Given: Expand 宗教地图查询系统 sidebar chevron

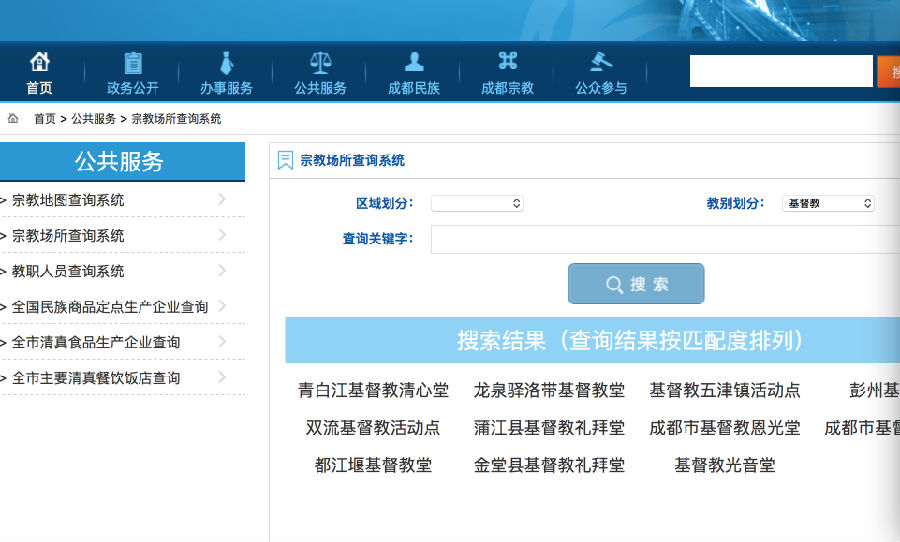Looking at the screenshot, I should coord(222,199).
